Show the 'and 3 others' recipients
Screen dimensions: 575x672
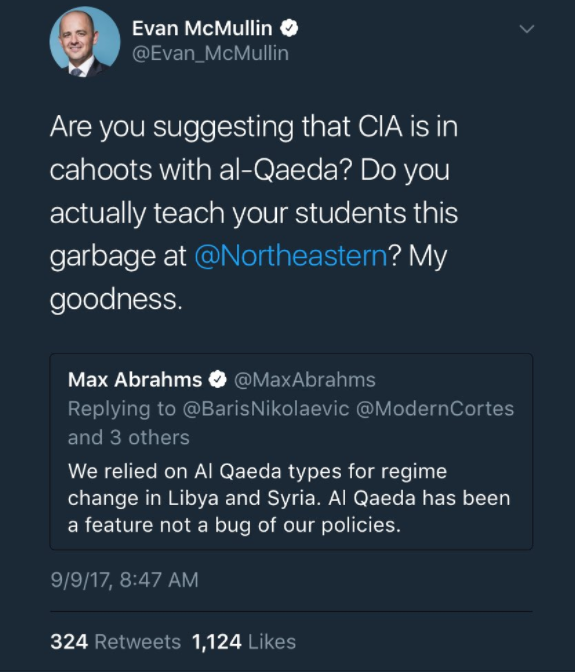(x=129, y=438)
